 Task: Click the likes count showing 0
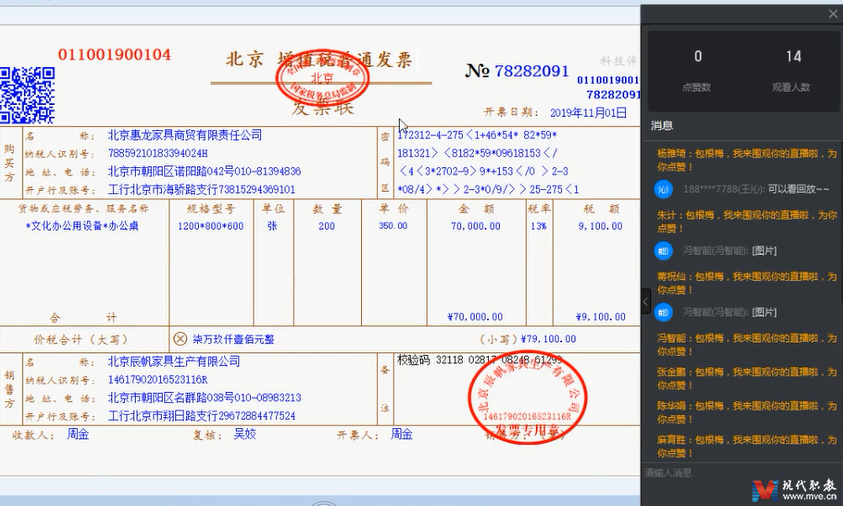pos(697,56)
